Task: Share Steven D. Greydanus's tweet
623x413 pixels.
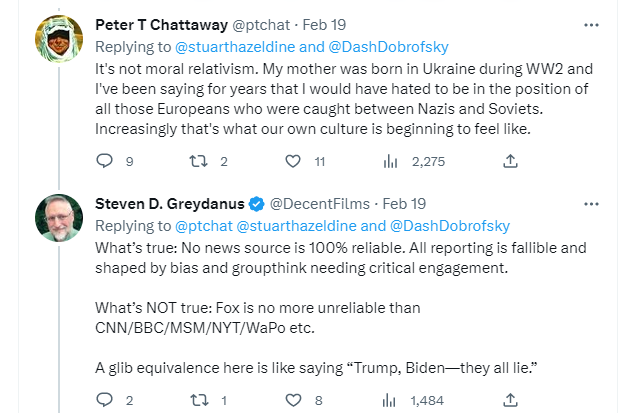Action: (511, 400)
